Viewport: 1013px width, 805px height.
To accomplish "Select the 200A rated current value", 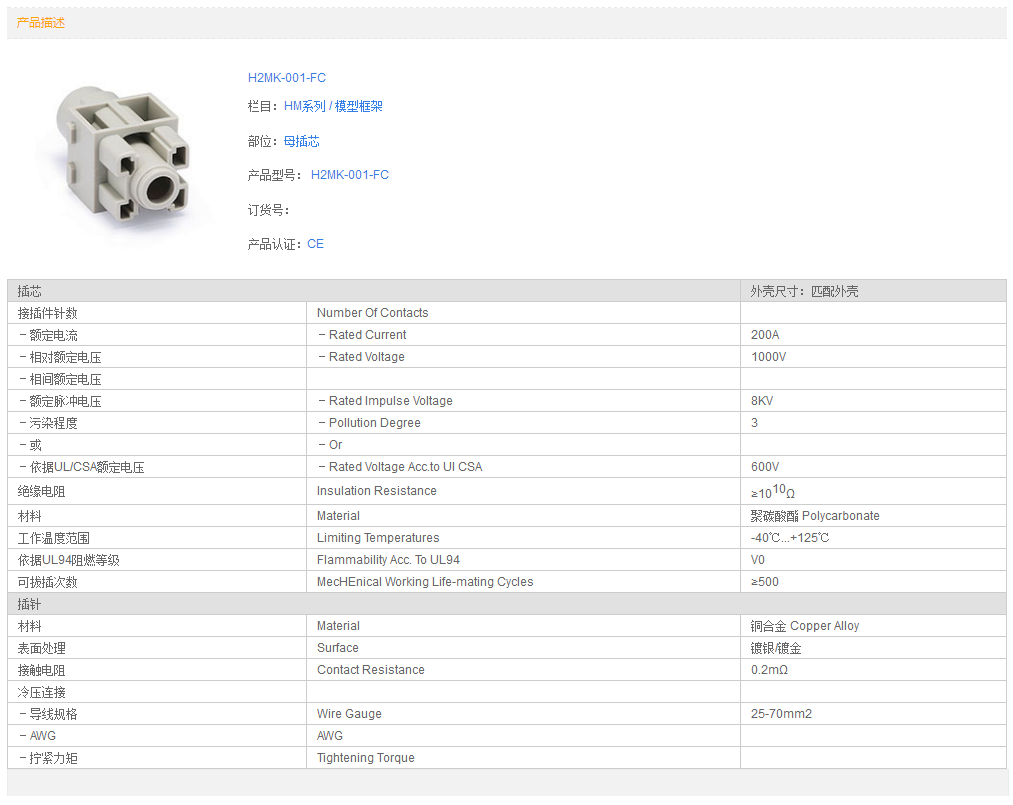I will [765, 335].
